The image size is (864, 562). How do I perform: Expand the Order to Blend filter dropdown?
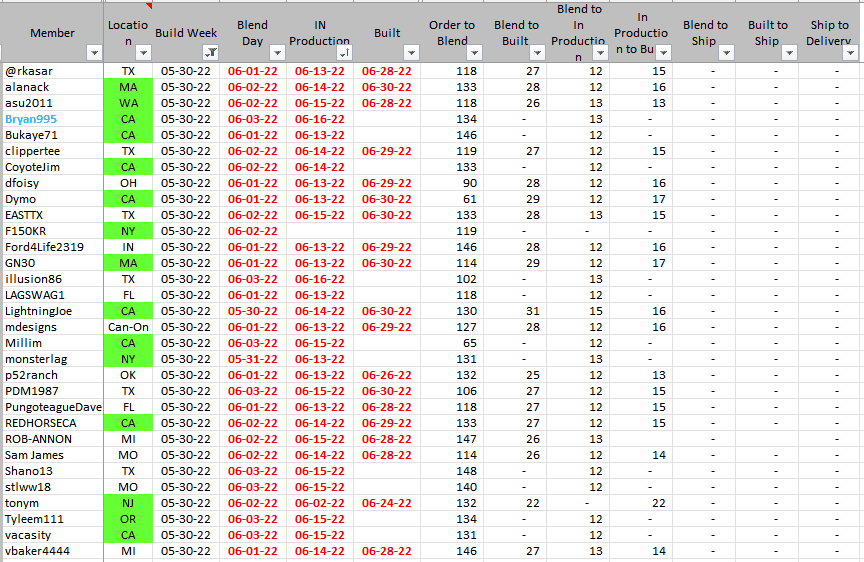476,52
